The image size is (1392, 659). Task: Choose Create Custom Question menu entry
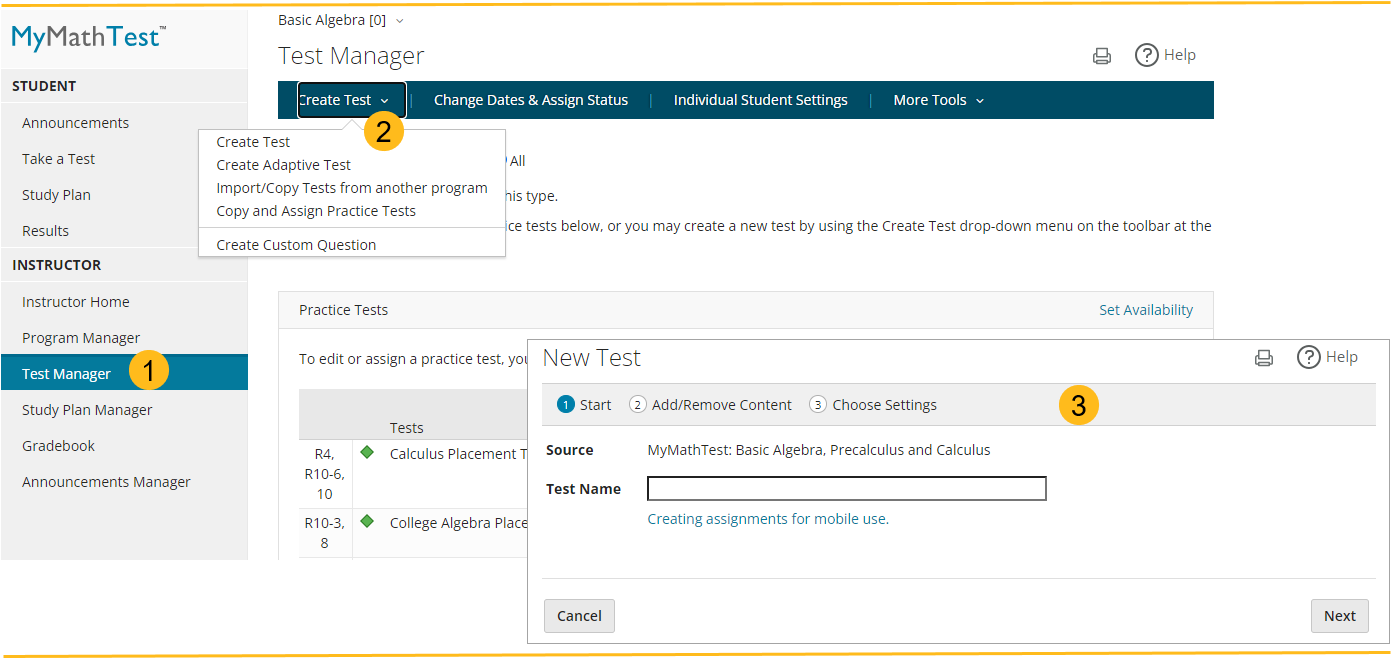[x=296, y=245]
